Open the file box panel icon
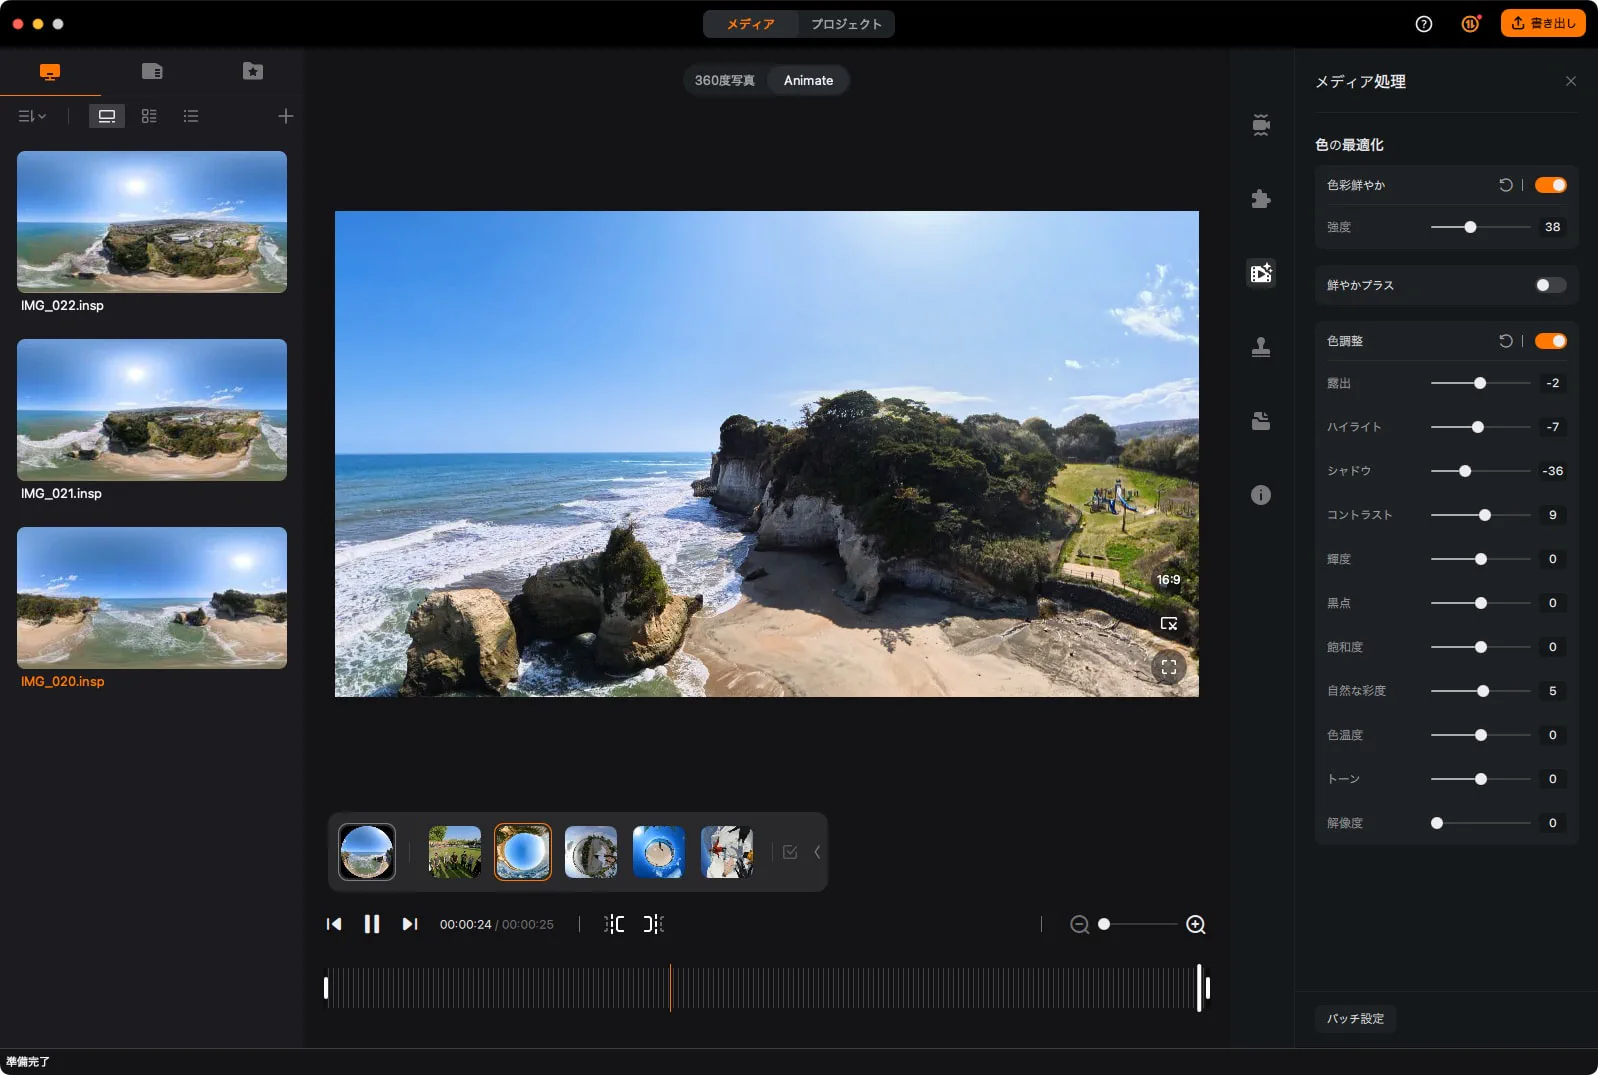1598x1075 pixels. [1261, 421]
